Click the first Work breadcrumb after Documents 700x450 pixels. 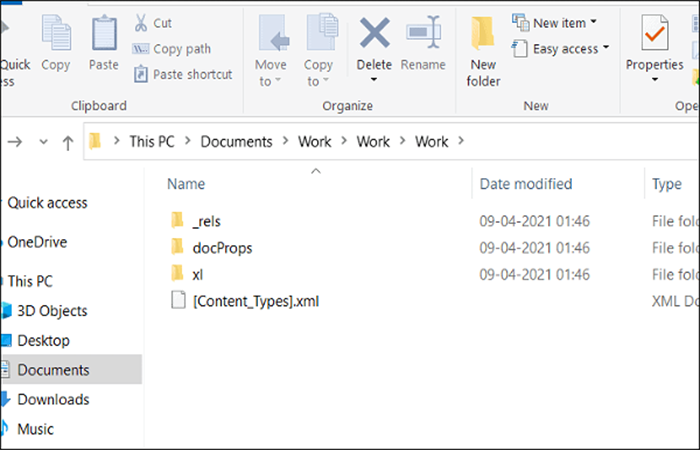[x=315, y=142]
